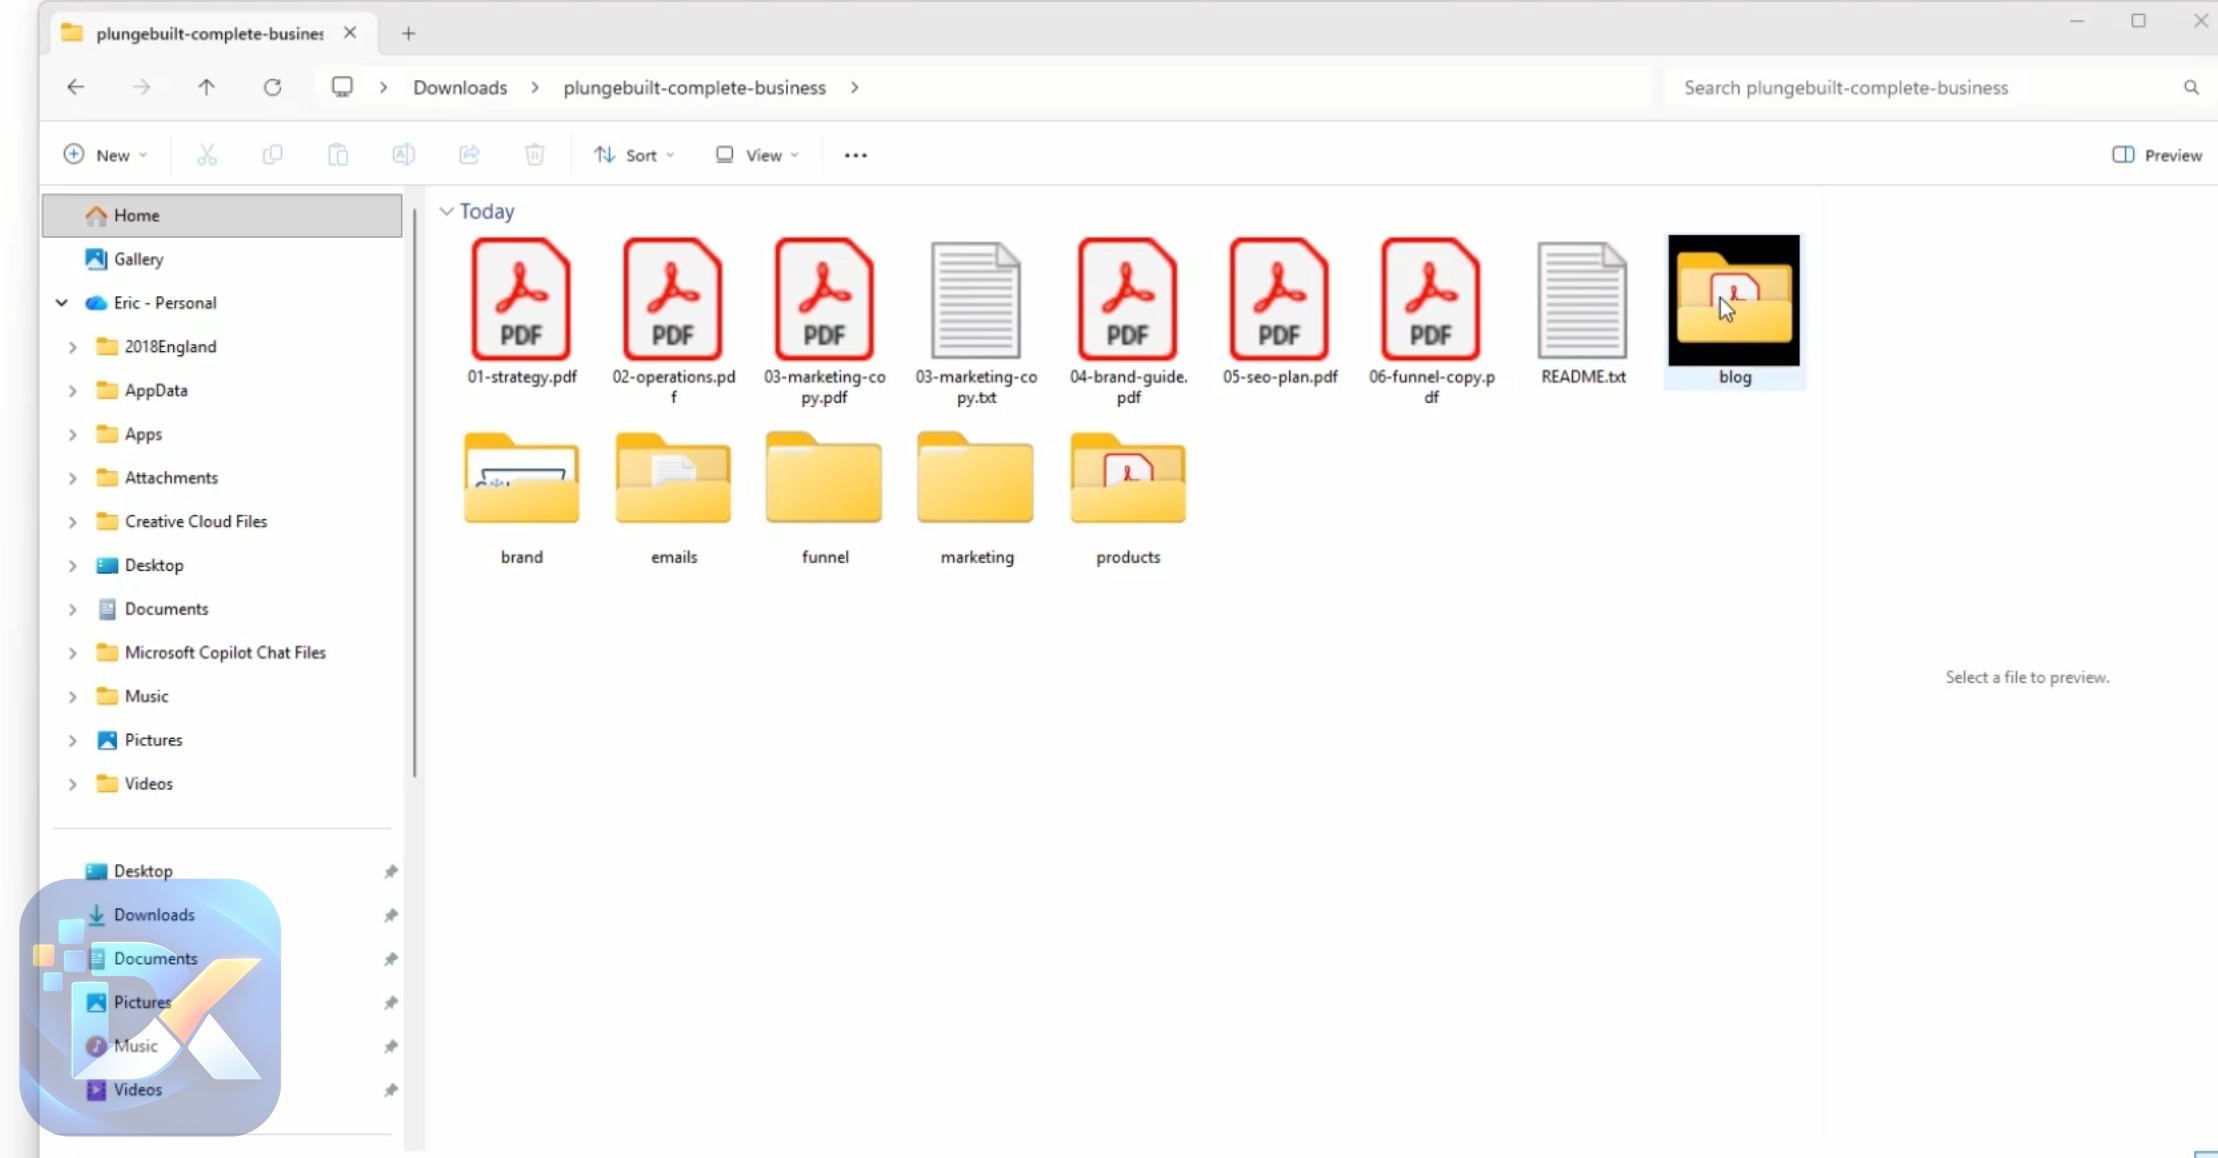Go up one folder level arrow
The width and height of the screenshot is (2218, 1158).
(206, 87)
